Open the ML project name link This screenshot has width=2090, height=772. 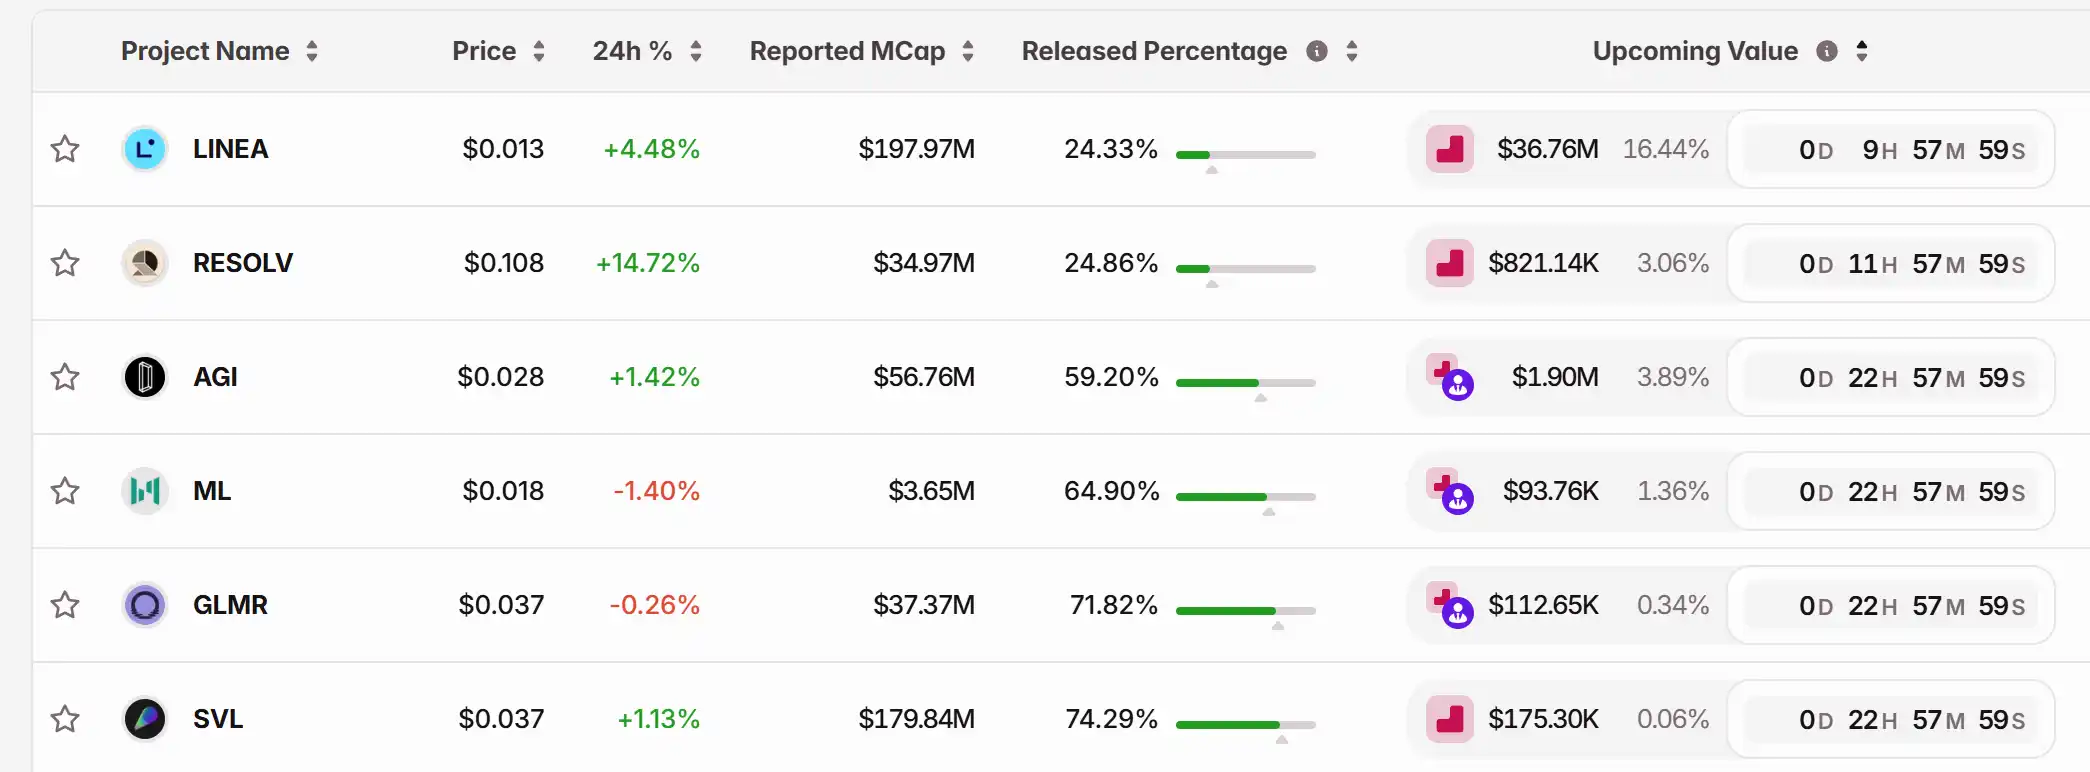coord(212,491)
